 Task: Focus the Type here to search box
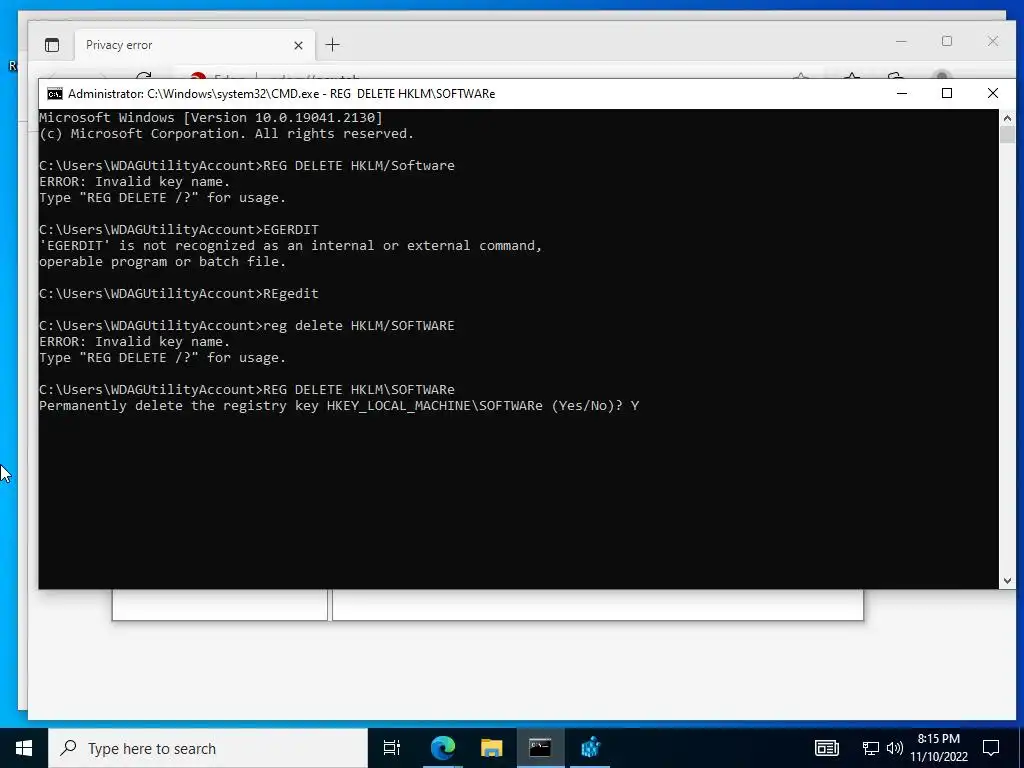tap(208, 748)
